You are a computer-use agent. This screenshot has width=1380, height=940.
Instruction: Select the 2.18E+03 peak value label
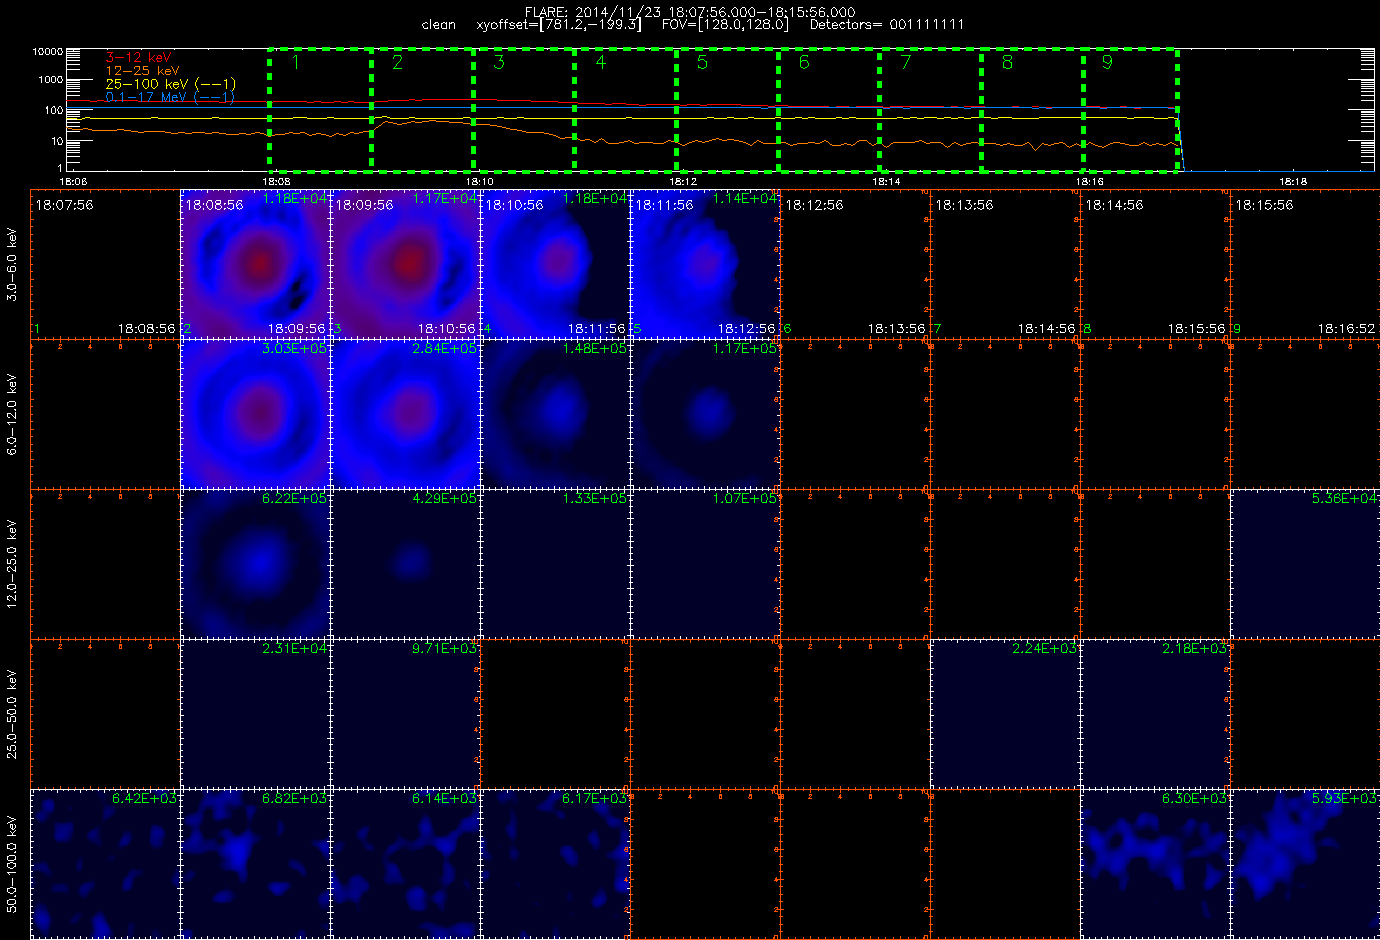click(x=1195, y=648)
